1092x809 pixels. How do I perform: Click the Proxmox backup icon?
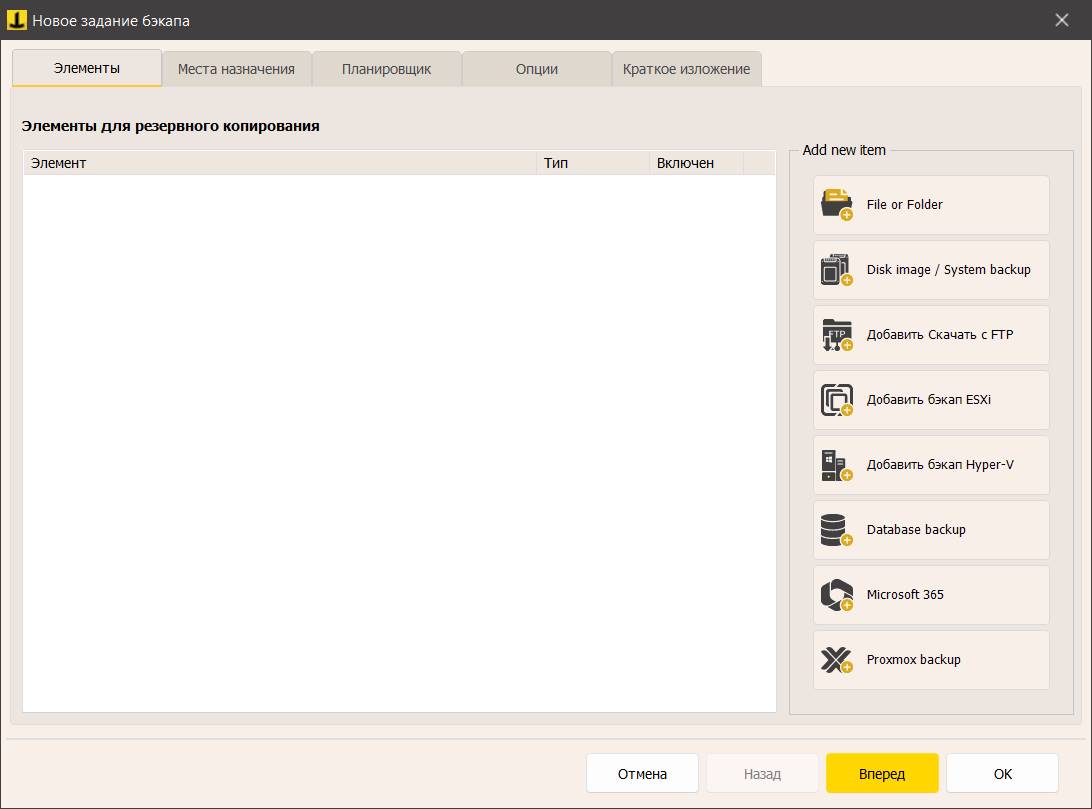(x=836, y=660)
